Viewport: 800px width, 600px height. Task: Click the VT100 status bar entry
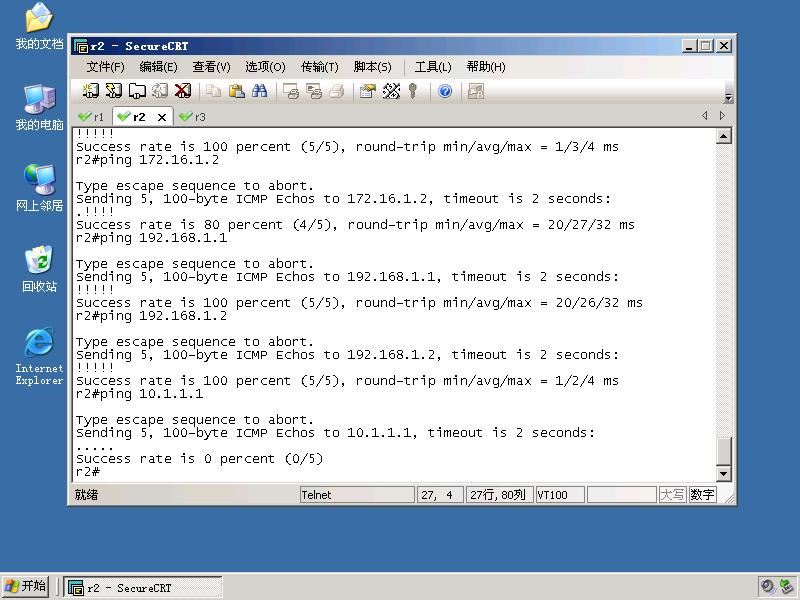[560, 495]
